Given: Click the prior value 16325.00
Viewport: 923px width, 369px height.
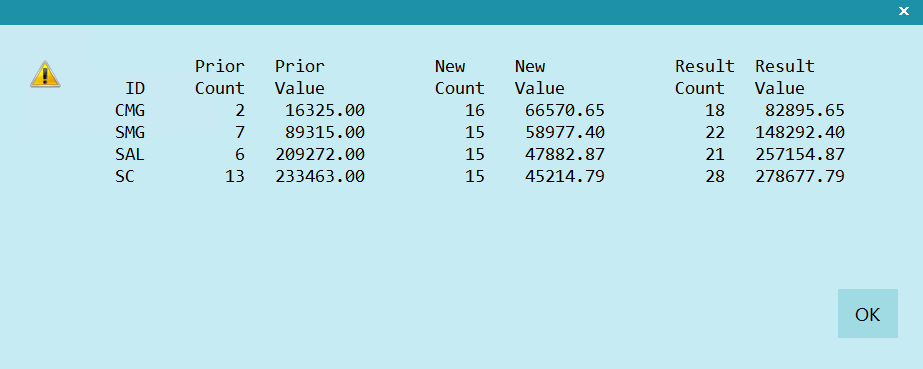Looking at the screenshot, I should [325, 110].
